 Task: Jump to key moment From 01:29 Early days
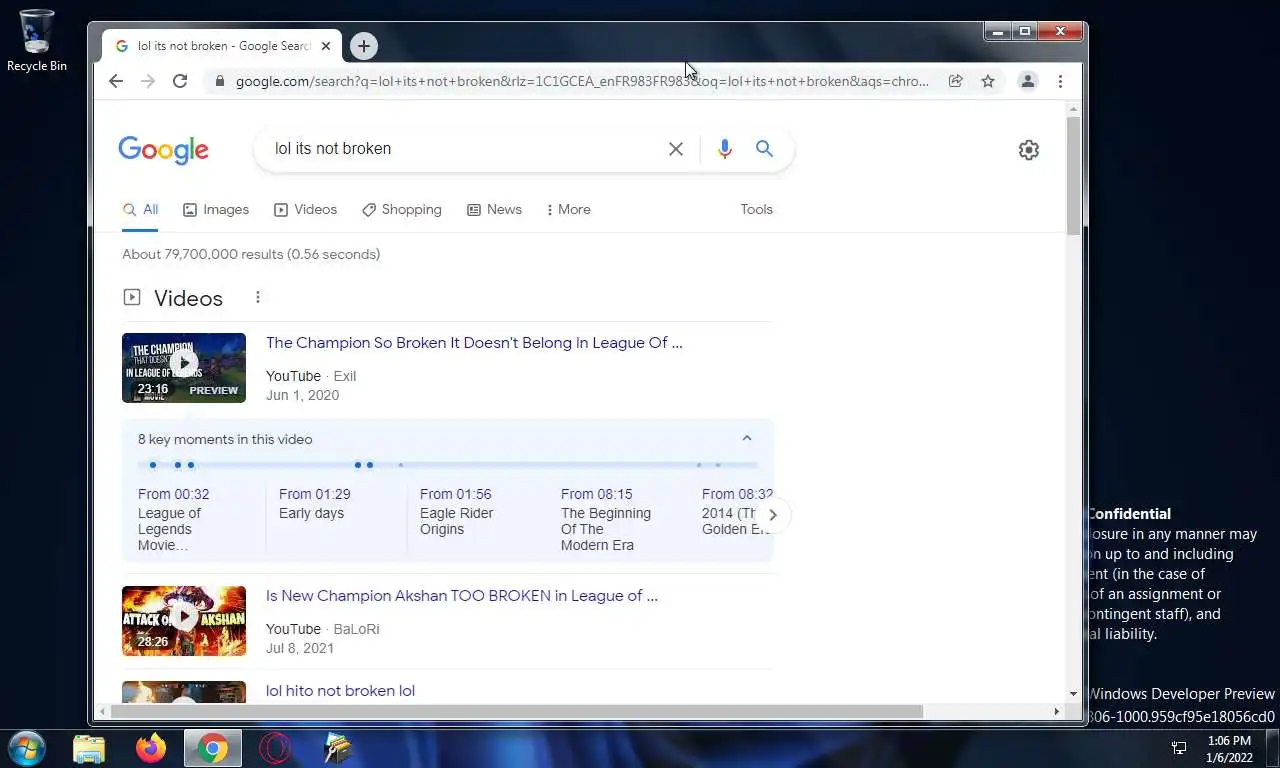click(x=315, y=503)
